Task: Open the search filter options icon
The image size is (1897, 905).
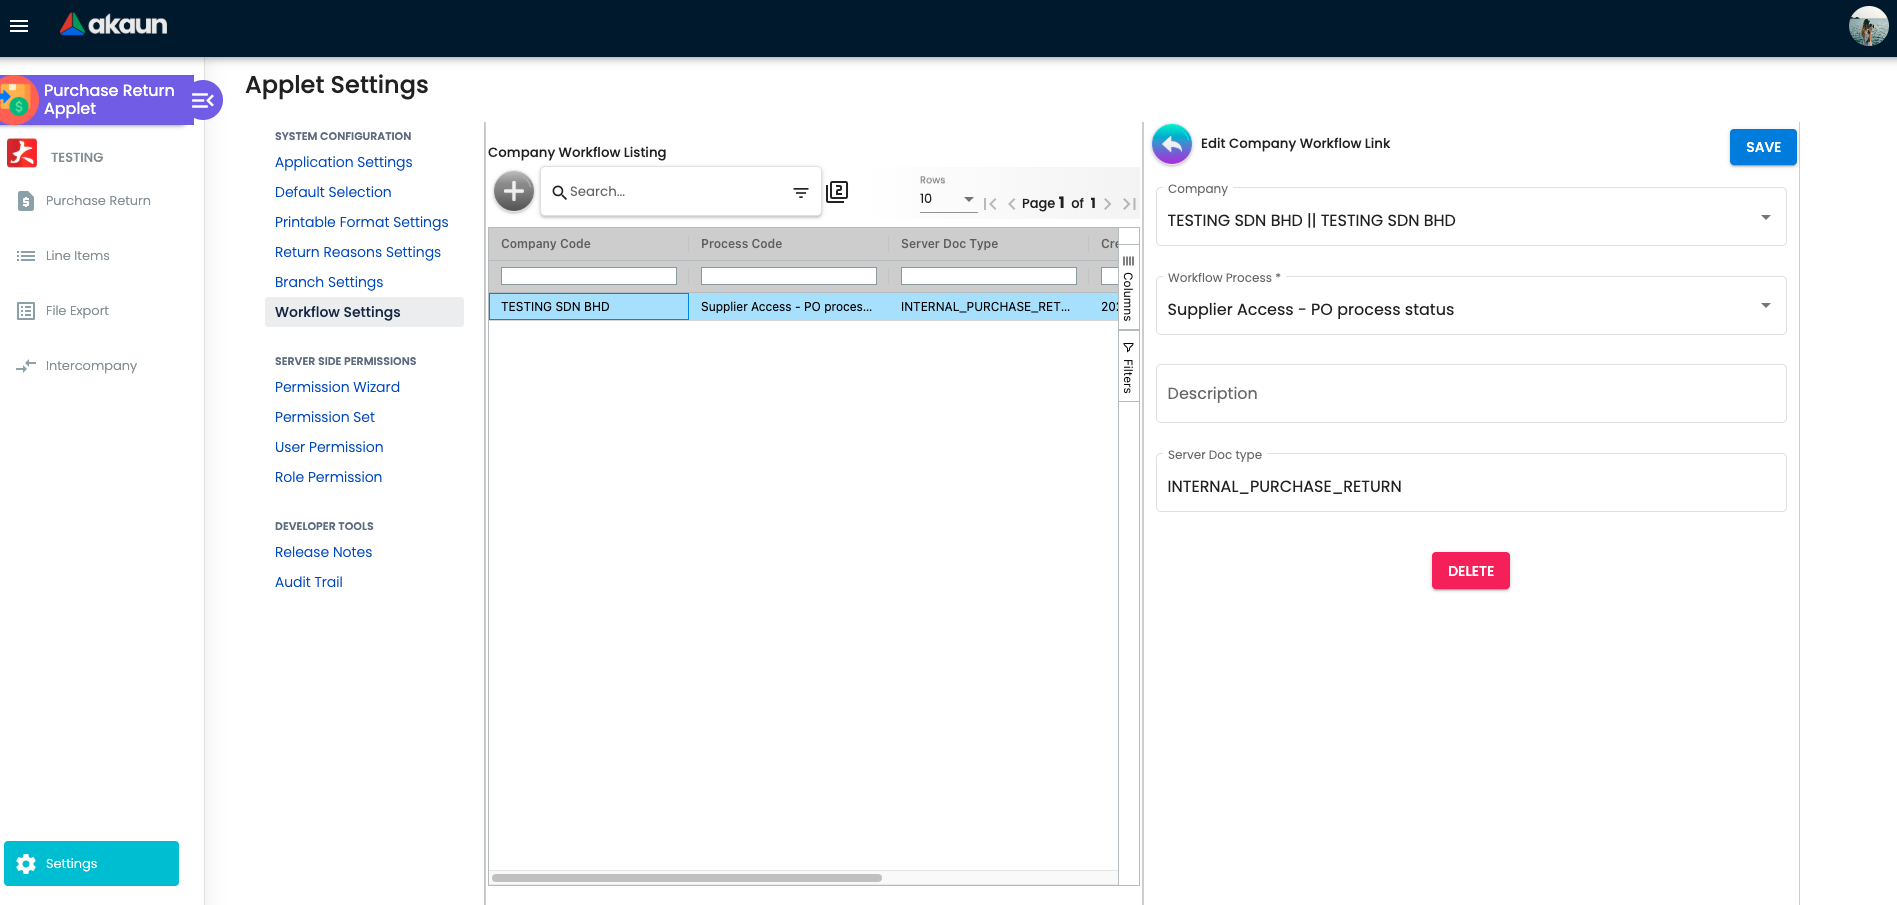Action: pyautogui.click(x=801, y=193)
